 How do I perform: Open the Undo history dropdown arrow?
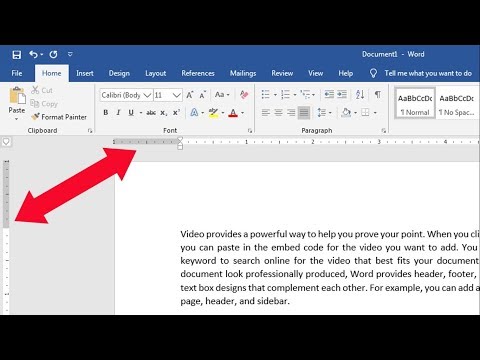(42, 54)
